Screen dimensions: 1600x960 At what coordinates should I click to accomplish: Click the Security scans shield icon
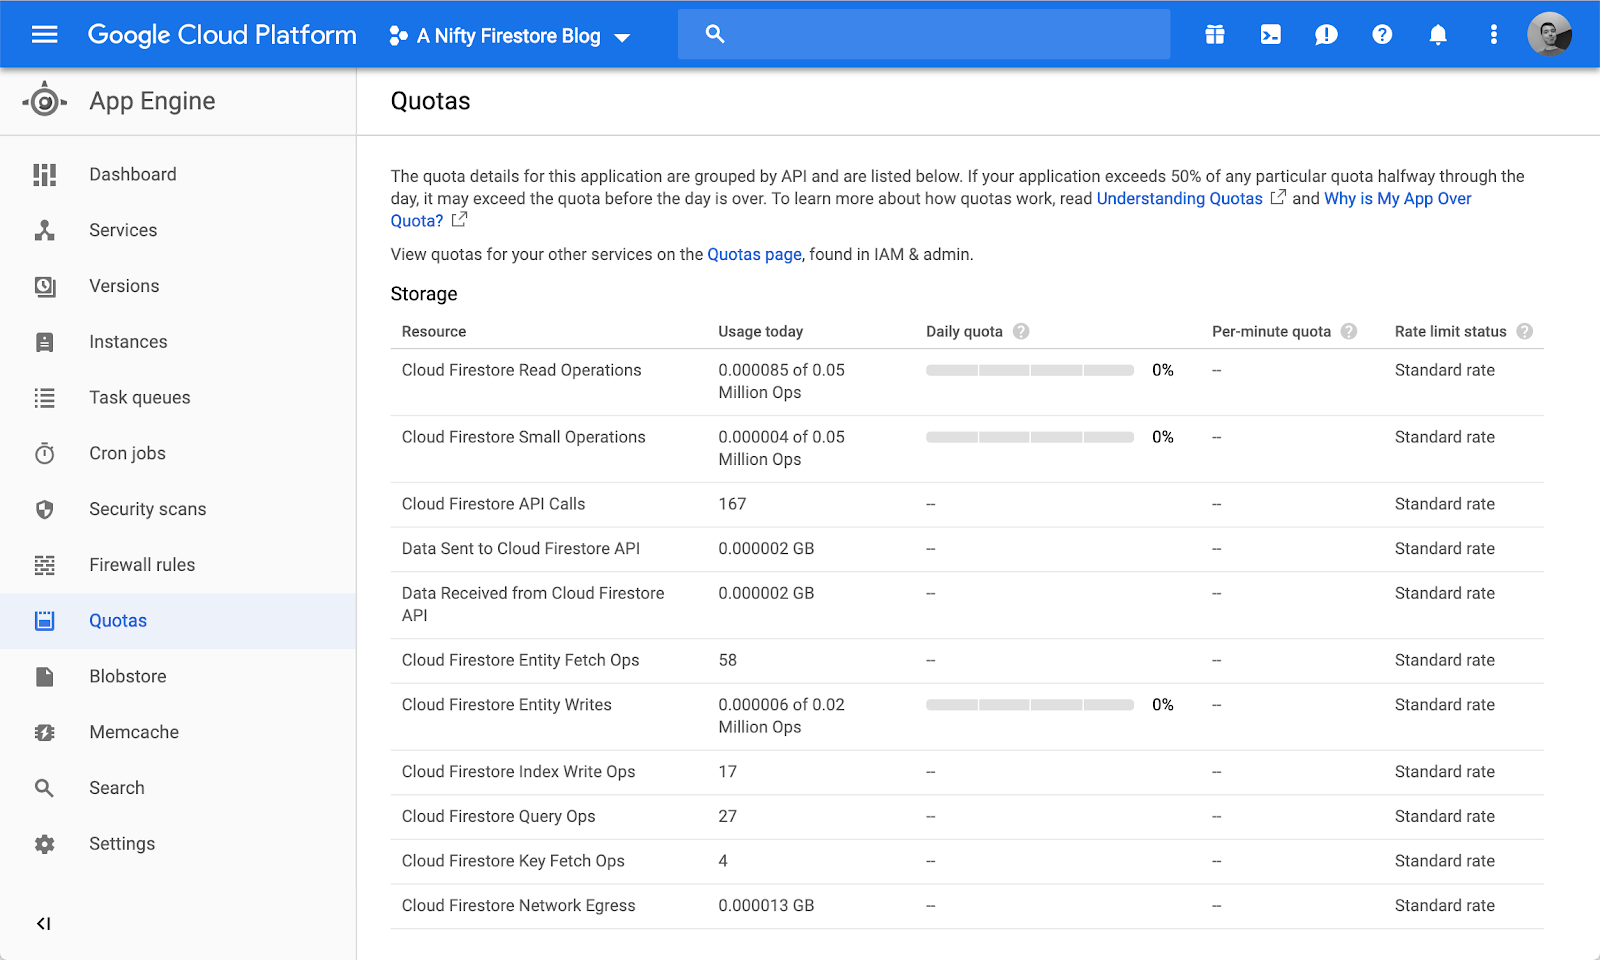click(x=44, y=510)
